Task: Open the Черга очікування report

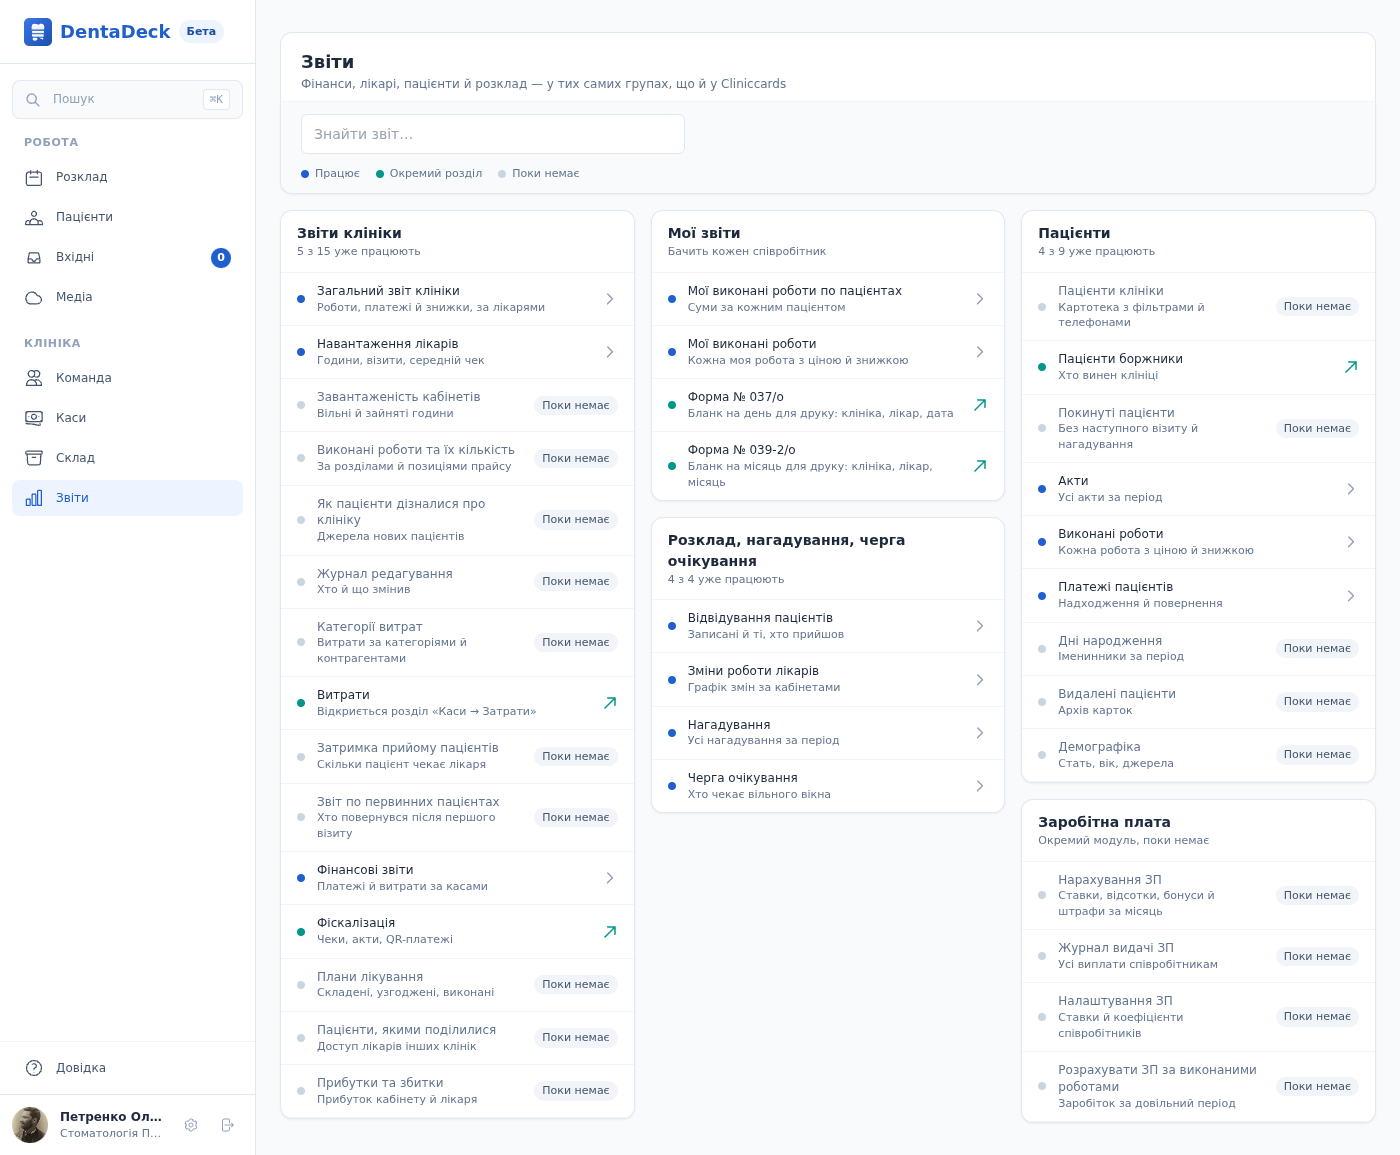Action: click(828, 786)
